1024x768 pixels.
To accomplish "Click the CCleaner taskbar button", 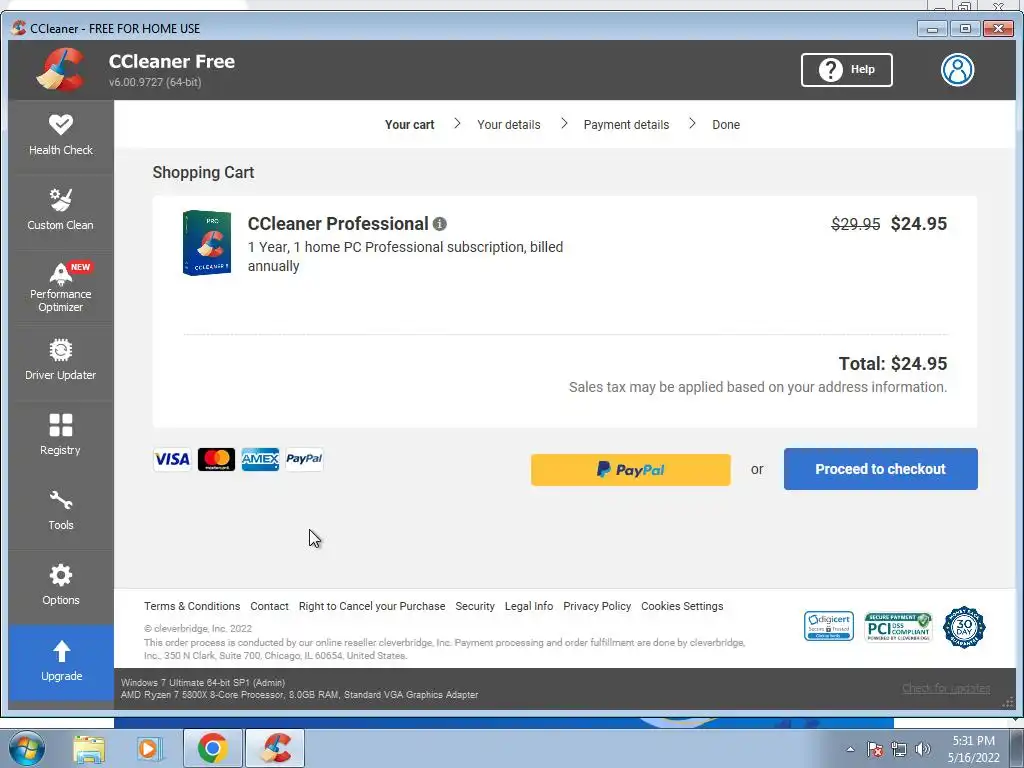I will pos(275,748).
